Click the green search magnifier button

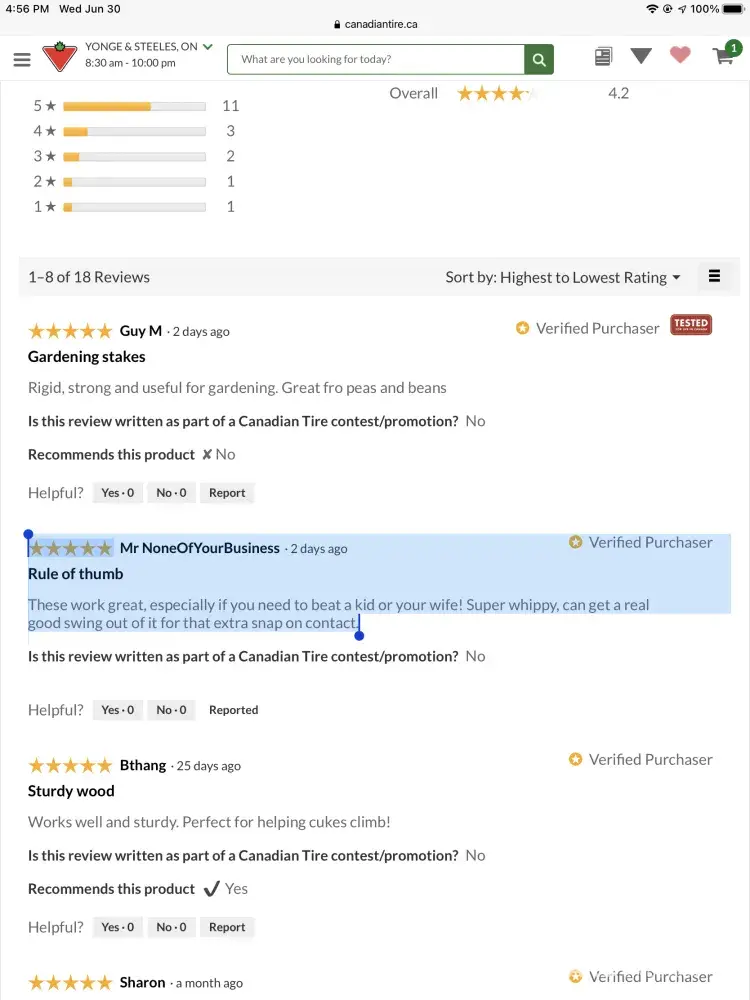pyautogui.click(x=539, y=59)
